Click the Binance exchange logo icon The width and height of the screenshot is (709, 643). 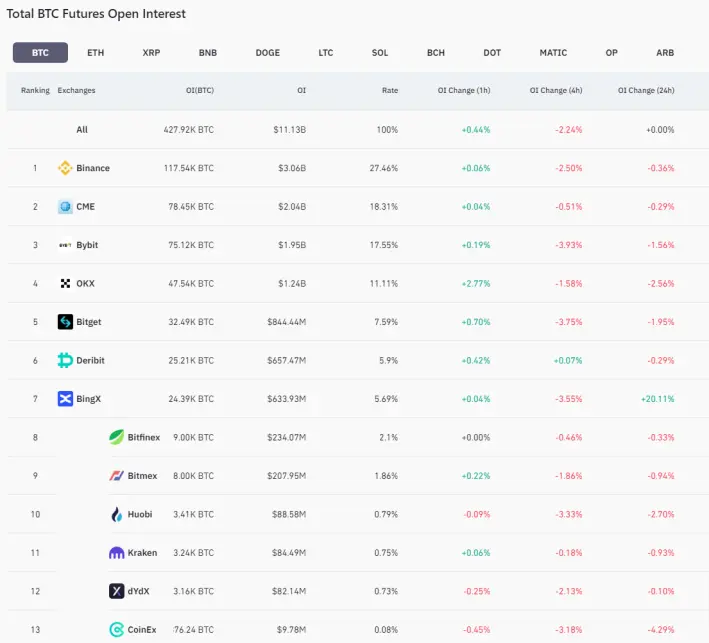(65, 168)
